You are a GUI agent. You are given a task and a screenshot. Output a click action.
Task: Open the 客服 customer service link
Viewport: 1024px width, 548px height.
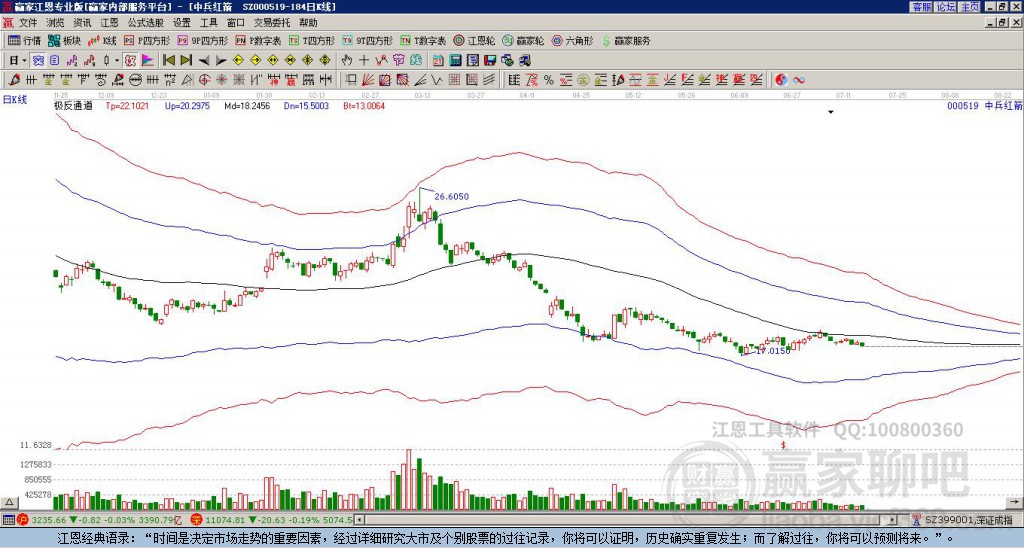point(921,7)
